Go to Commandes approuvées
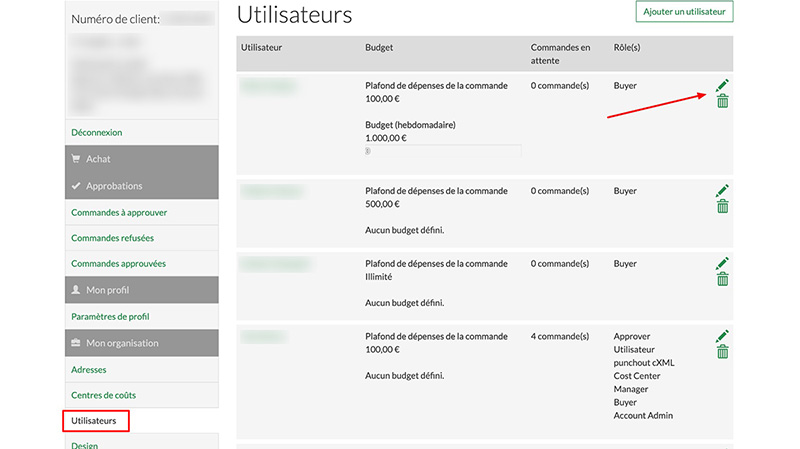Image resolution: width=800 pixels, height=449 pixels. pyautogui.click(x=118, y=264)
